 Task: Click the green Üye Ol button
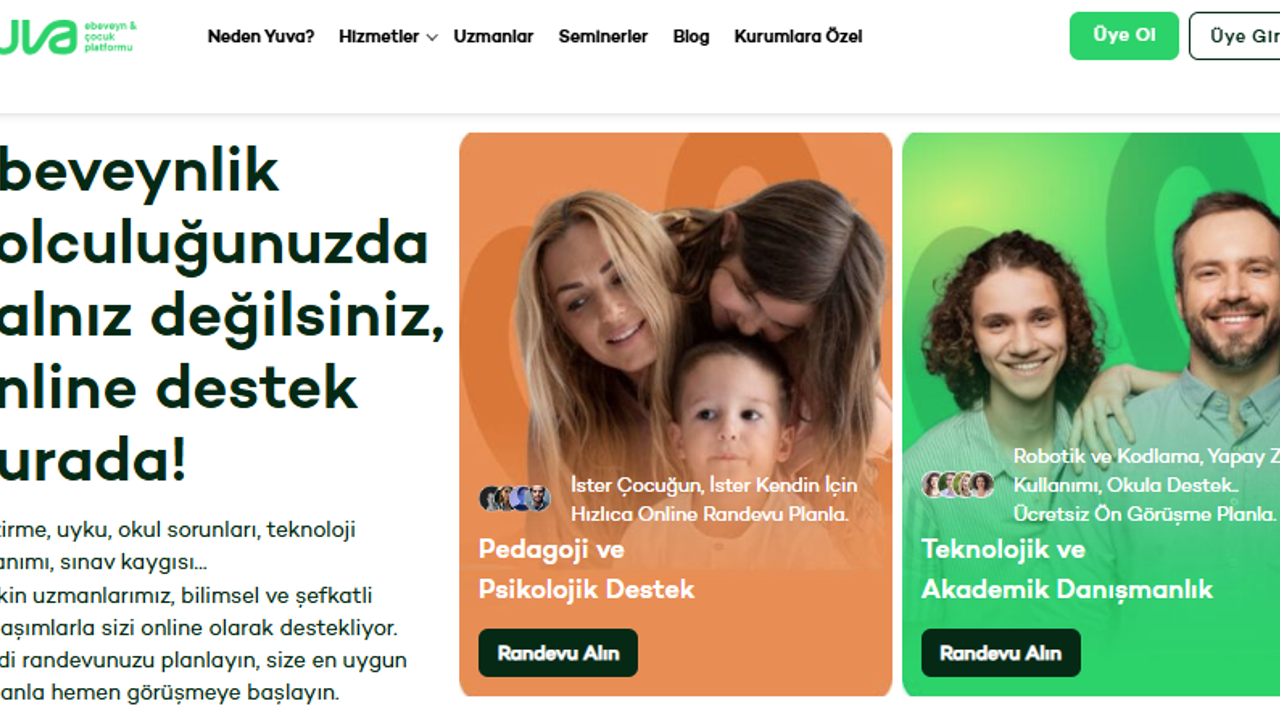(x=1124, y=36)
